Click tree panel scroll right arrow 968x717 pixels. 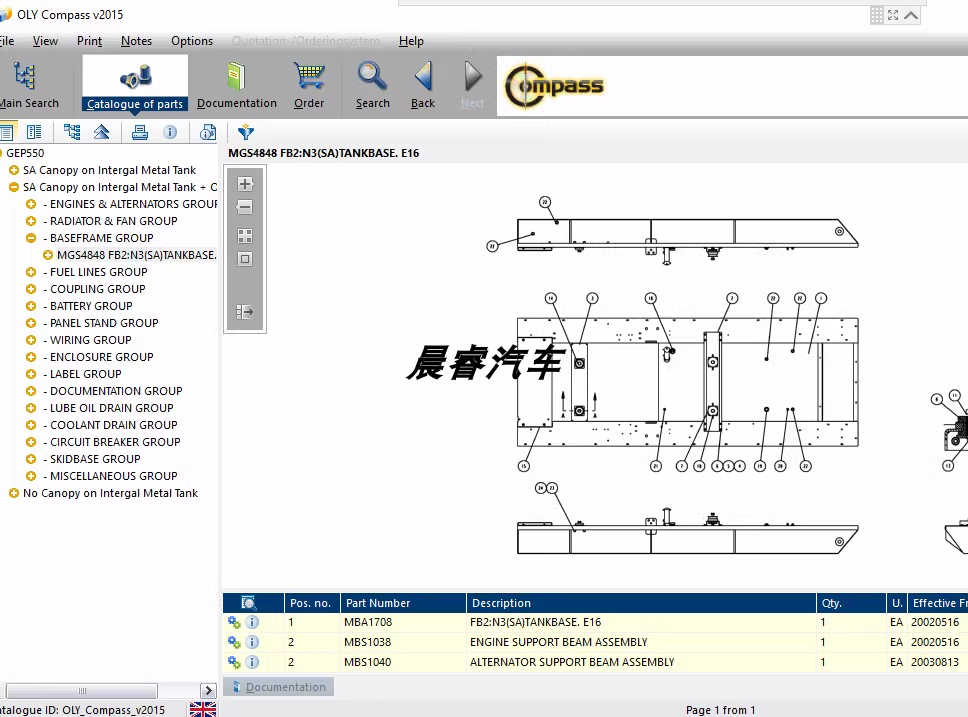(208, 690)
